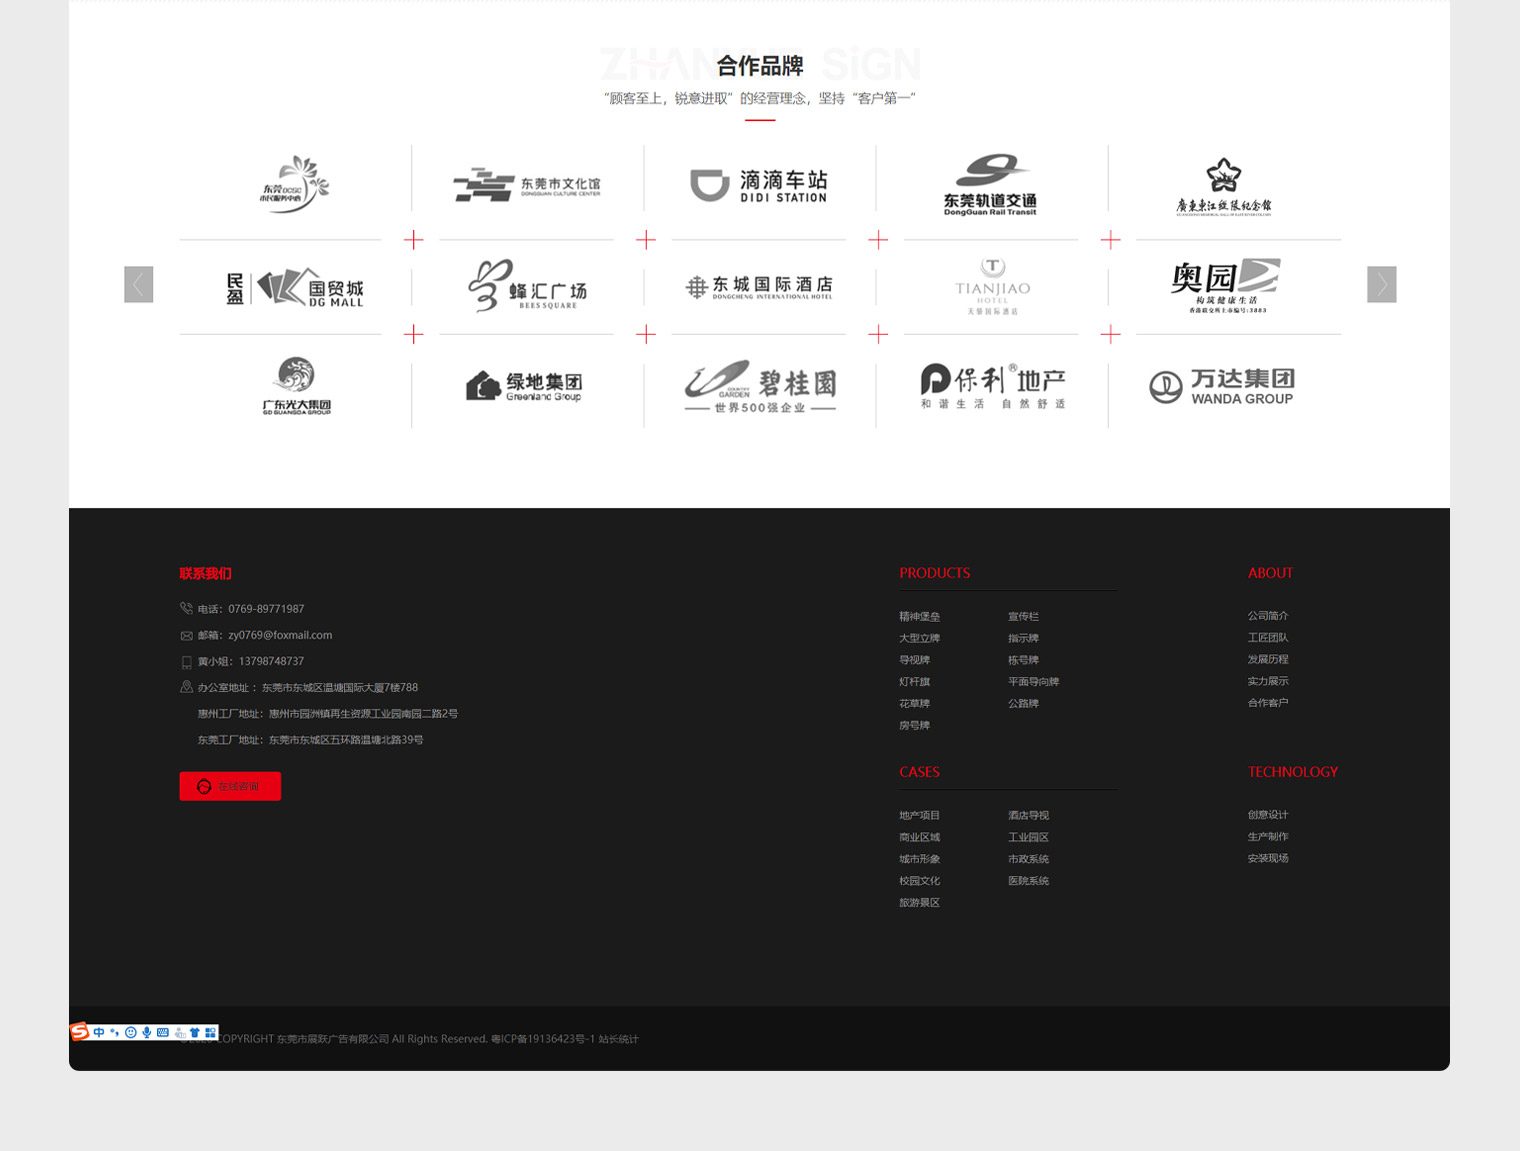
Task: Go to 公司简介 under ABOUT
Action: coord(1267,616)
